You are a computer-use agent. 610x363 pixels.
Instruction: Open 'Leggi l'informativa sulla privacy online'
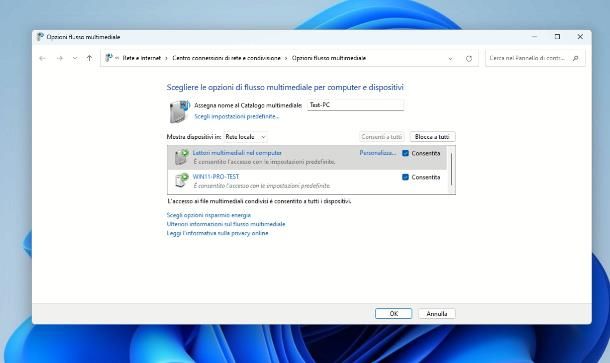click(217, 233)
